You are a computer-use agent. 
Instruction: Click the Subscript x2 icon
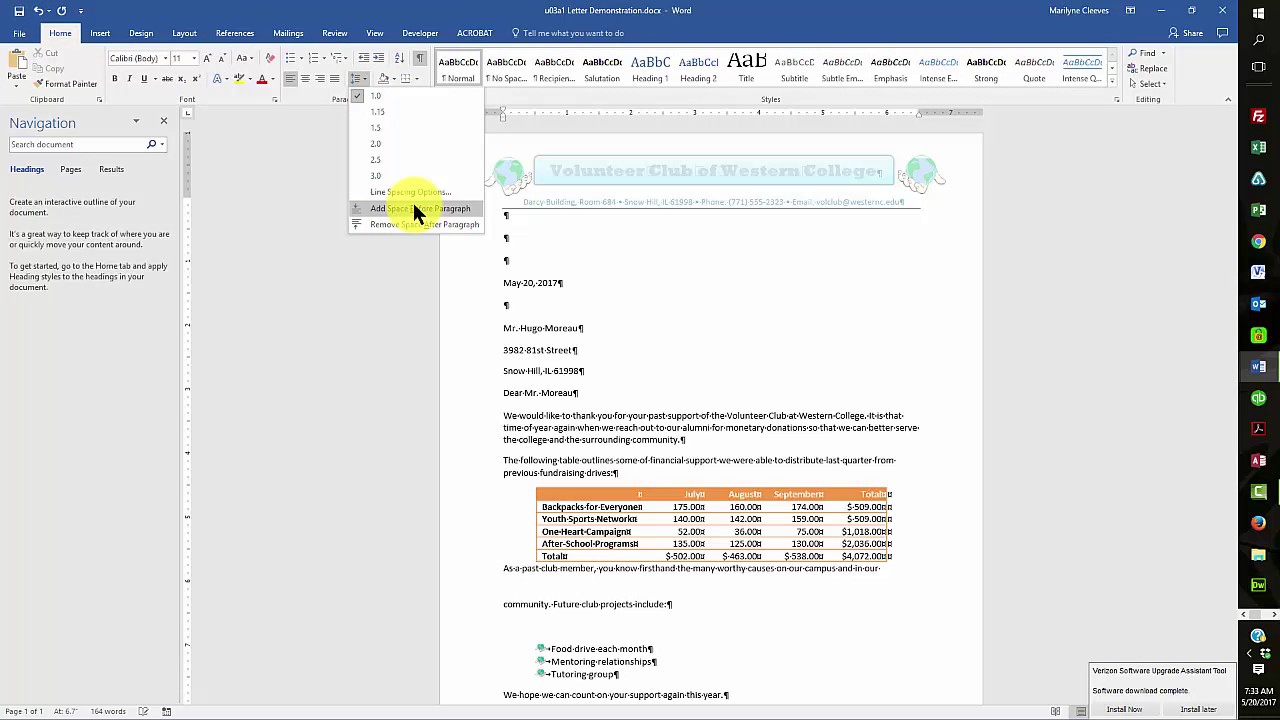click(181, 79)
